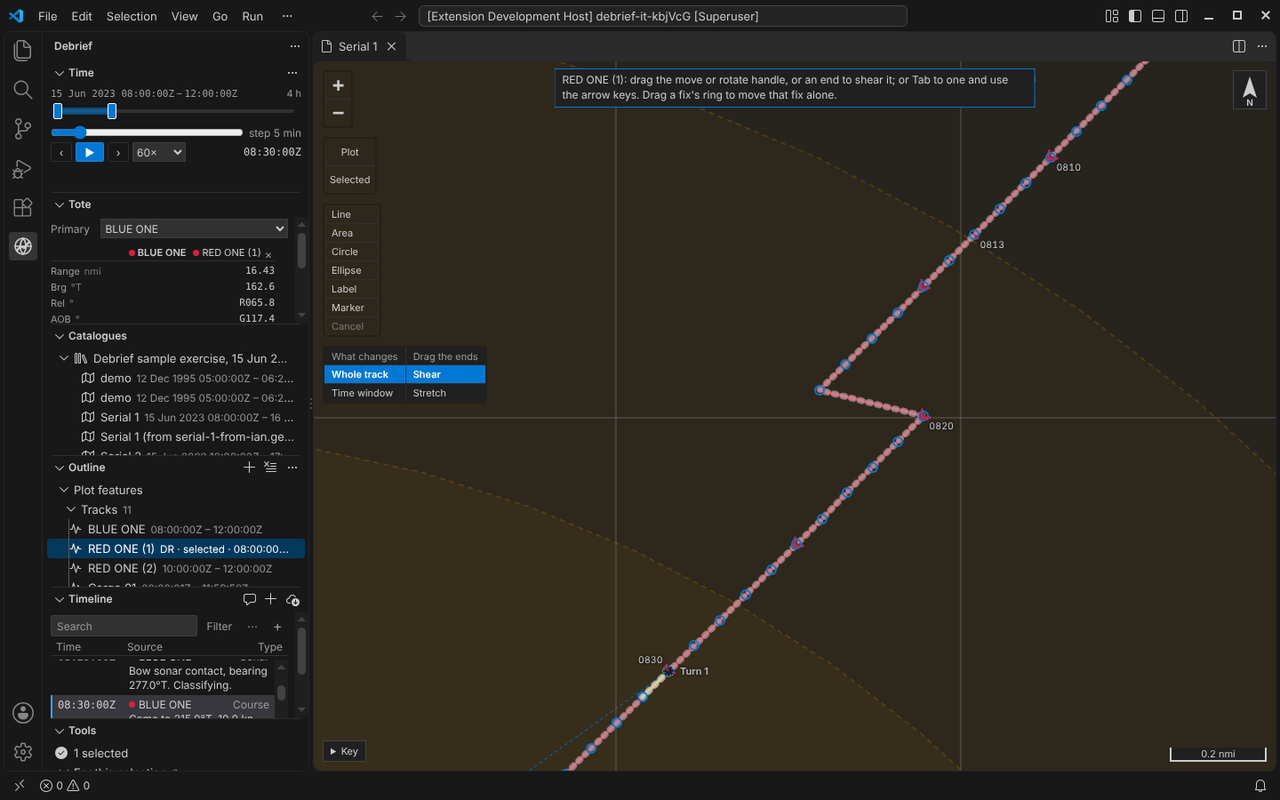Play the time animation
Viewport: 1280px width, 800px height.
tap(90, 152)
